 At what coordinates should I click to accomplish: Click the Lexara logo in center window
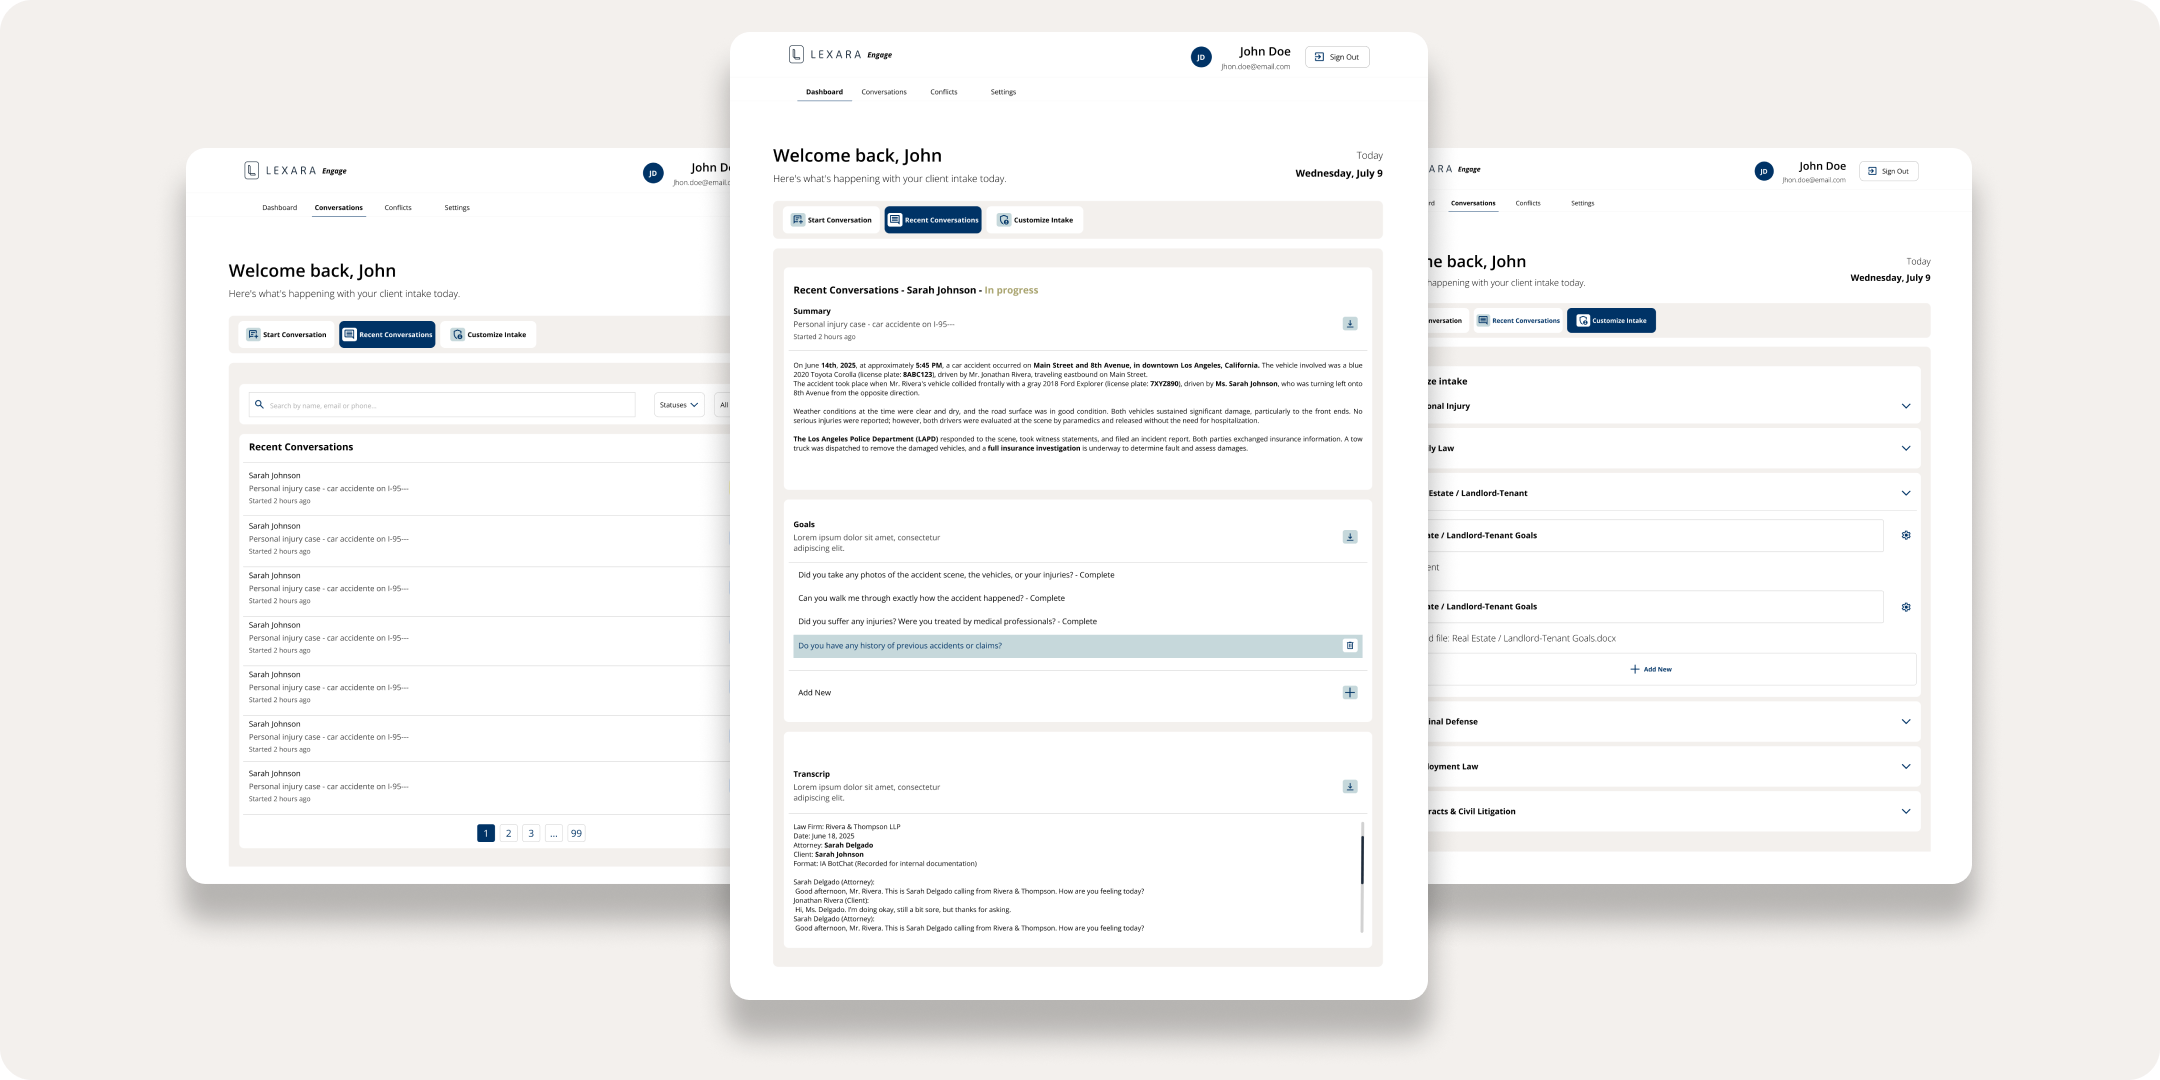tap(796, 54)
